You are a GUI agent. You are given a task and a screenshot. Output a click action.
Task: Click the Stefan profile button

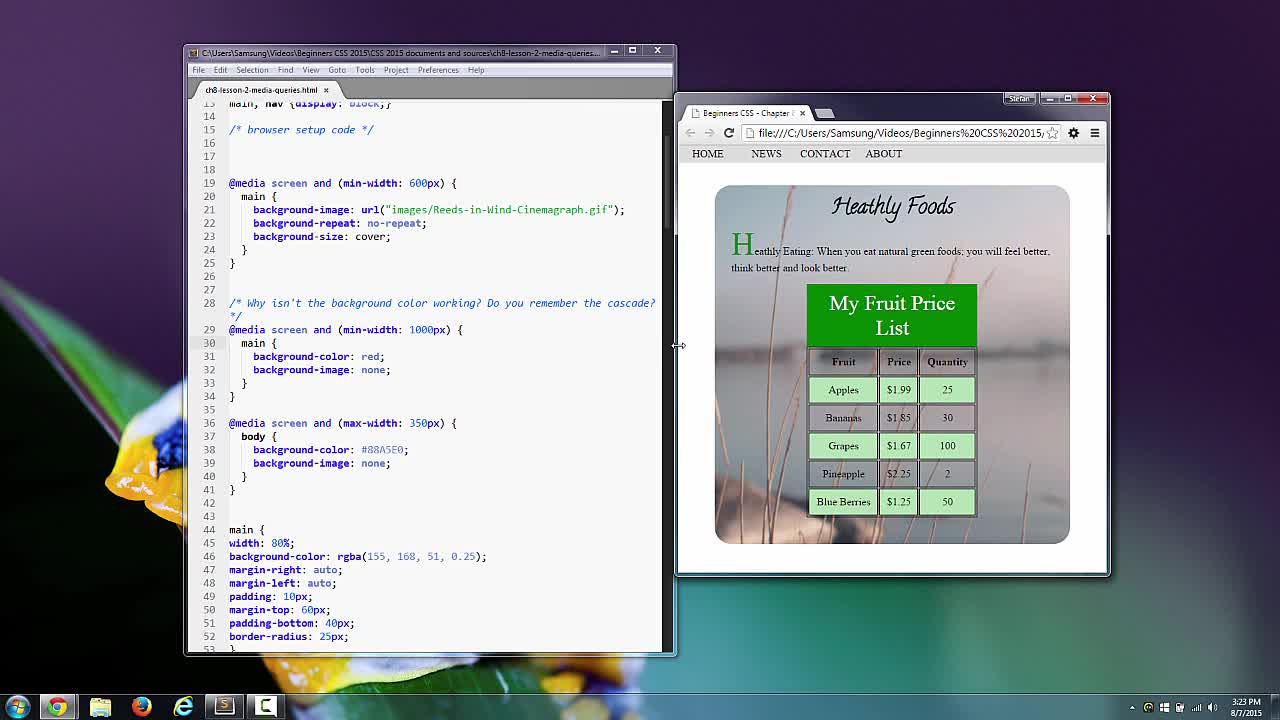[x=1019, y=98]
